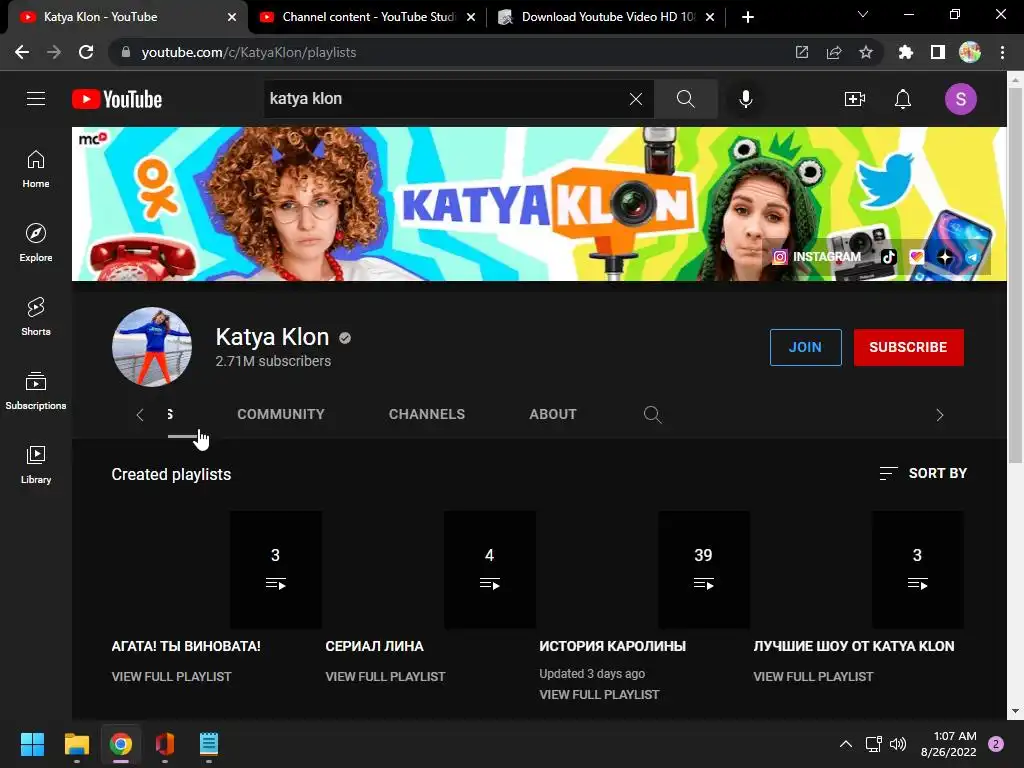Click the page vertical scrollbar

coord(1016,274)
